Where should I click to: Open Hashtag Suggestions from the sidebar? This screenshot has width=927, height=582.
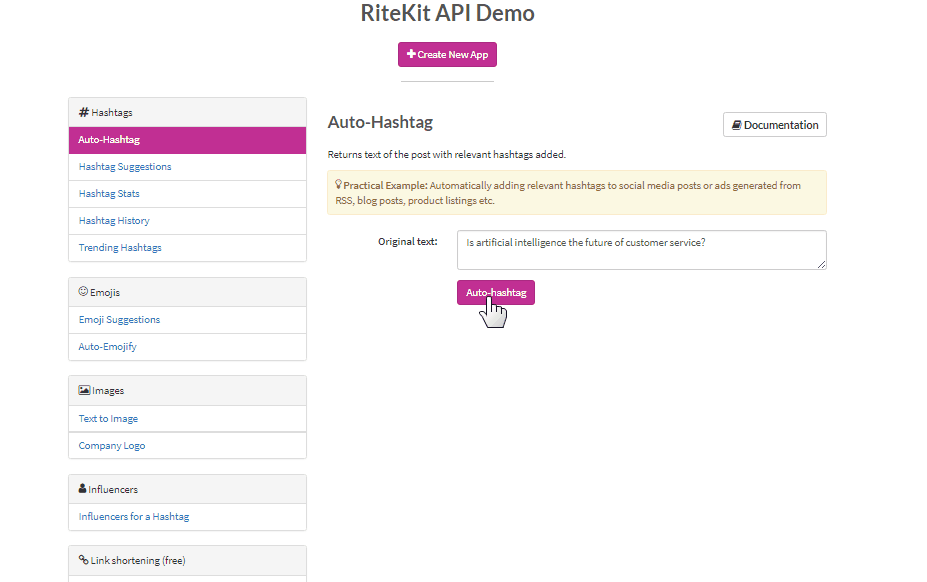[125, 167]
